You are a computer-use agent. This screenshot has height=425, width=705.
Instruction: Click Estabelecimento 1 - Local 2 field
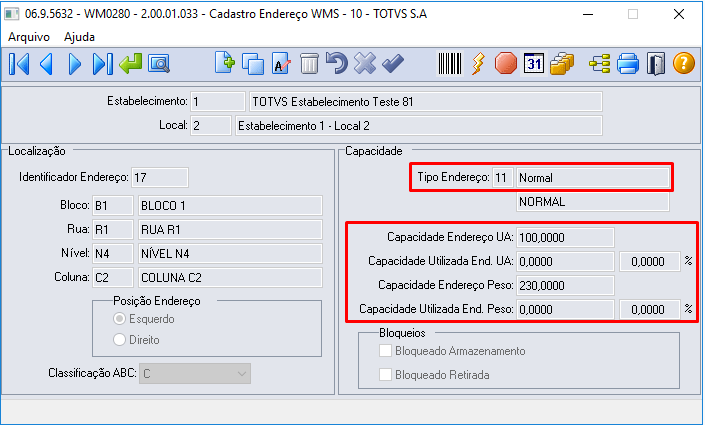point(419,125)
